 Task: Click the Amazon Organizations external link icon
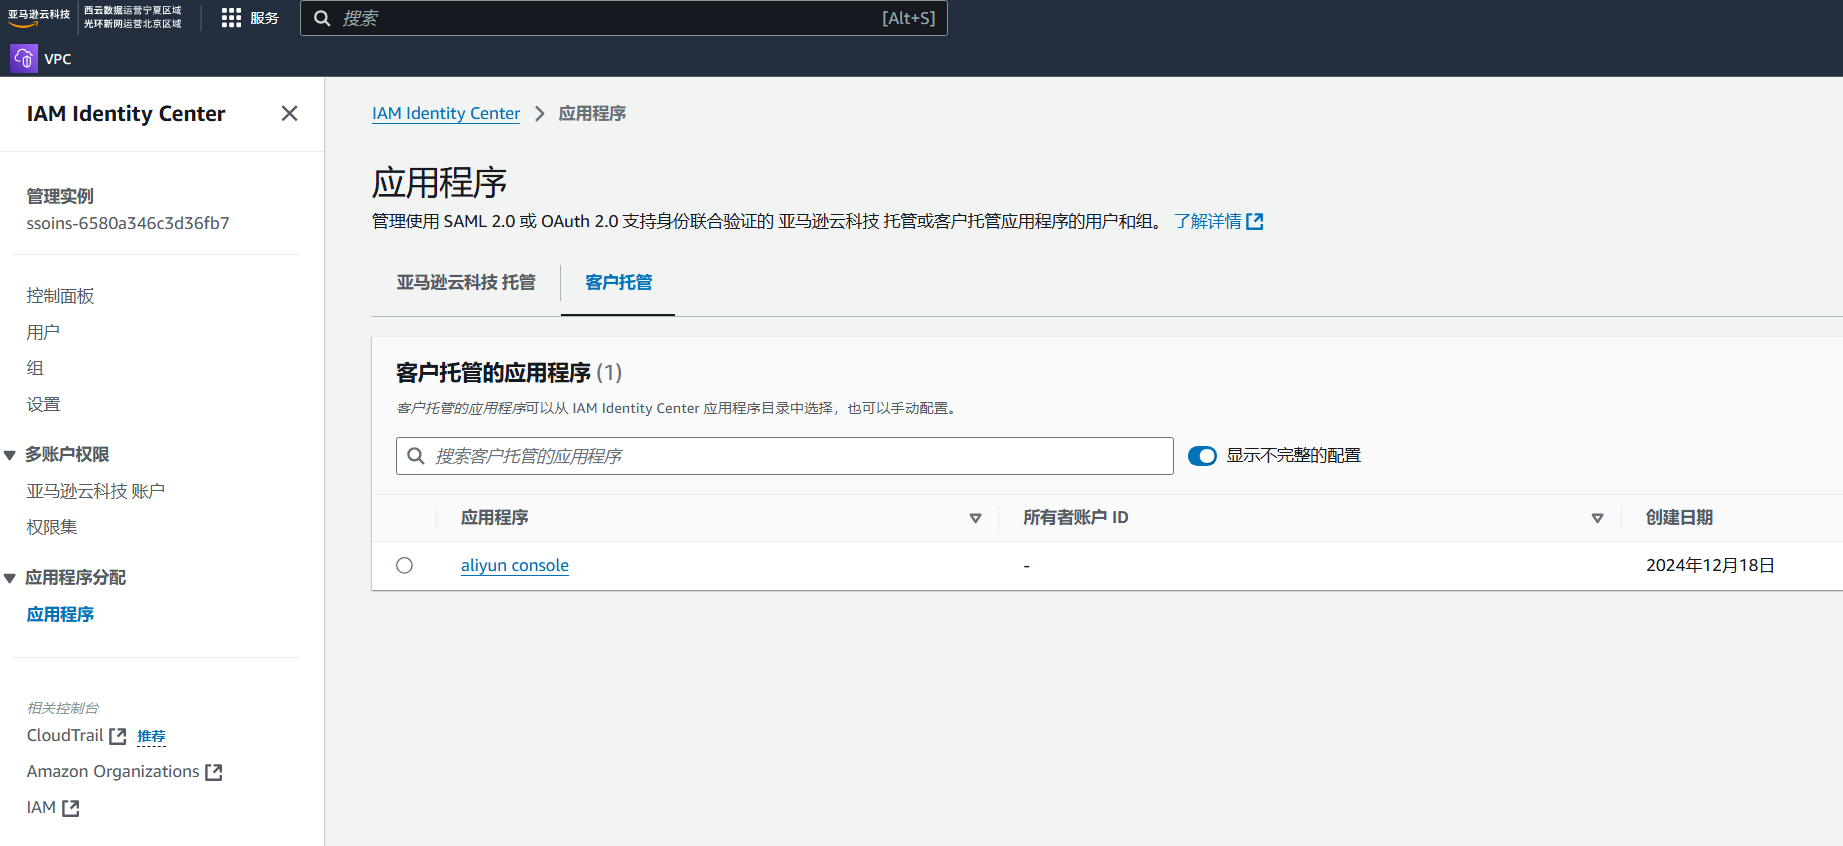pos(214,772)
